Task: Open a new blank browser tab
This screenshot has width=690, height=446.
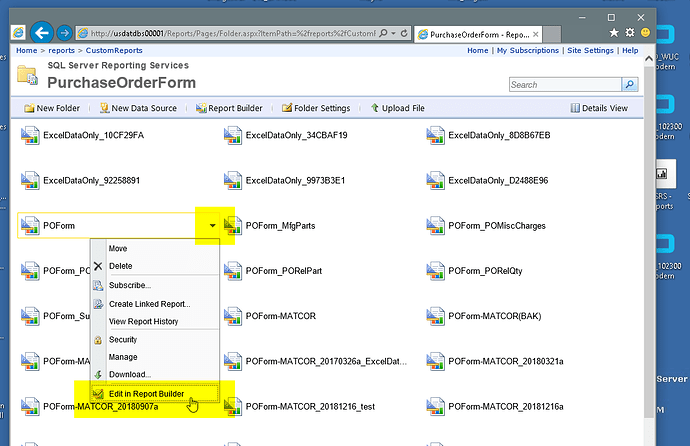Action: (552, 34)
